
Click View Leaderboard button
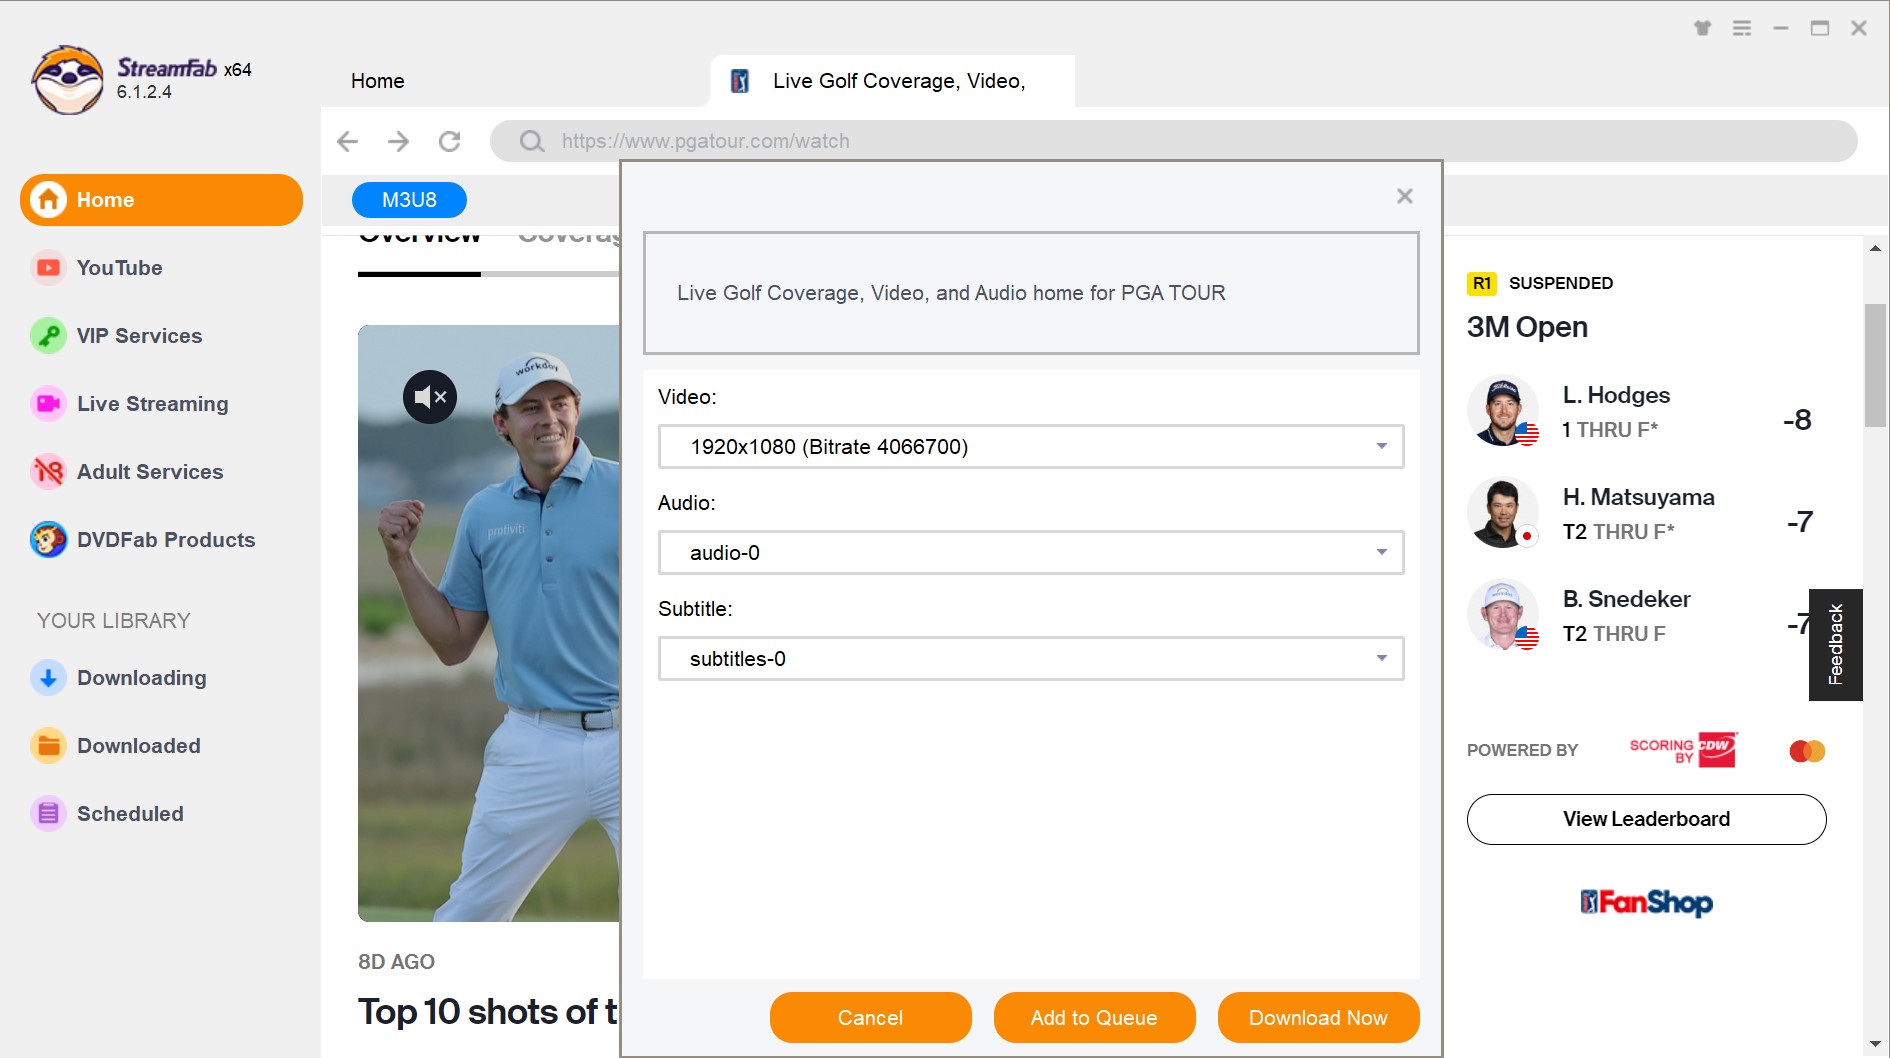pos(1646,819)
